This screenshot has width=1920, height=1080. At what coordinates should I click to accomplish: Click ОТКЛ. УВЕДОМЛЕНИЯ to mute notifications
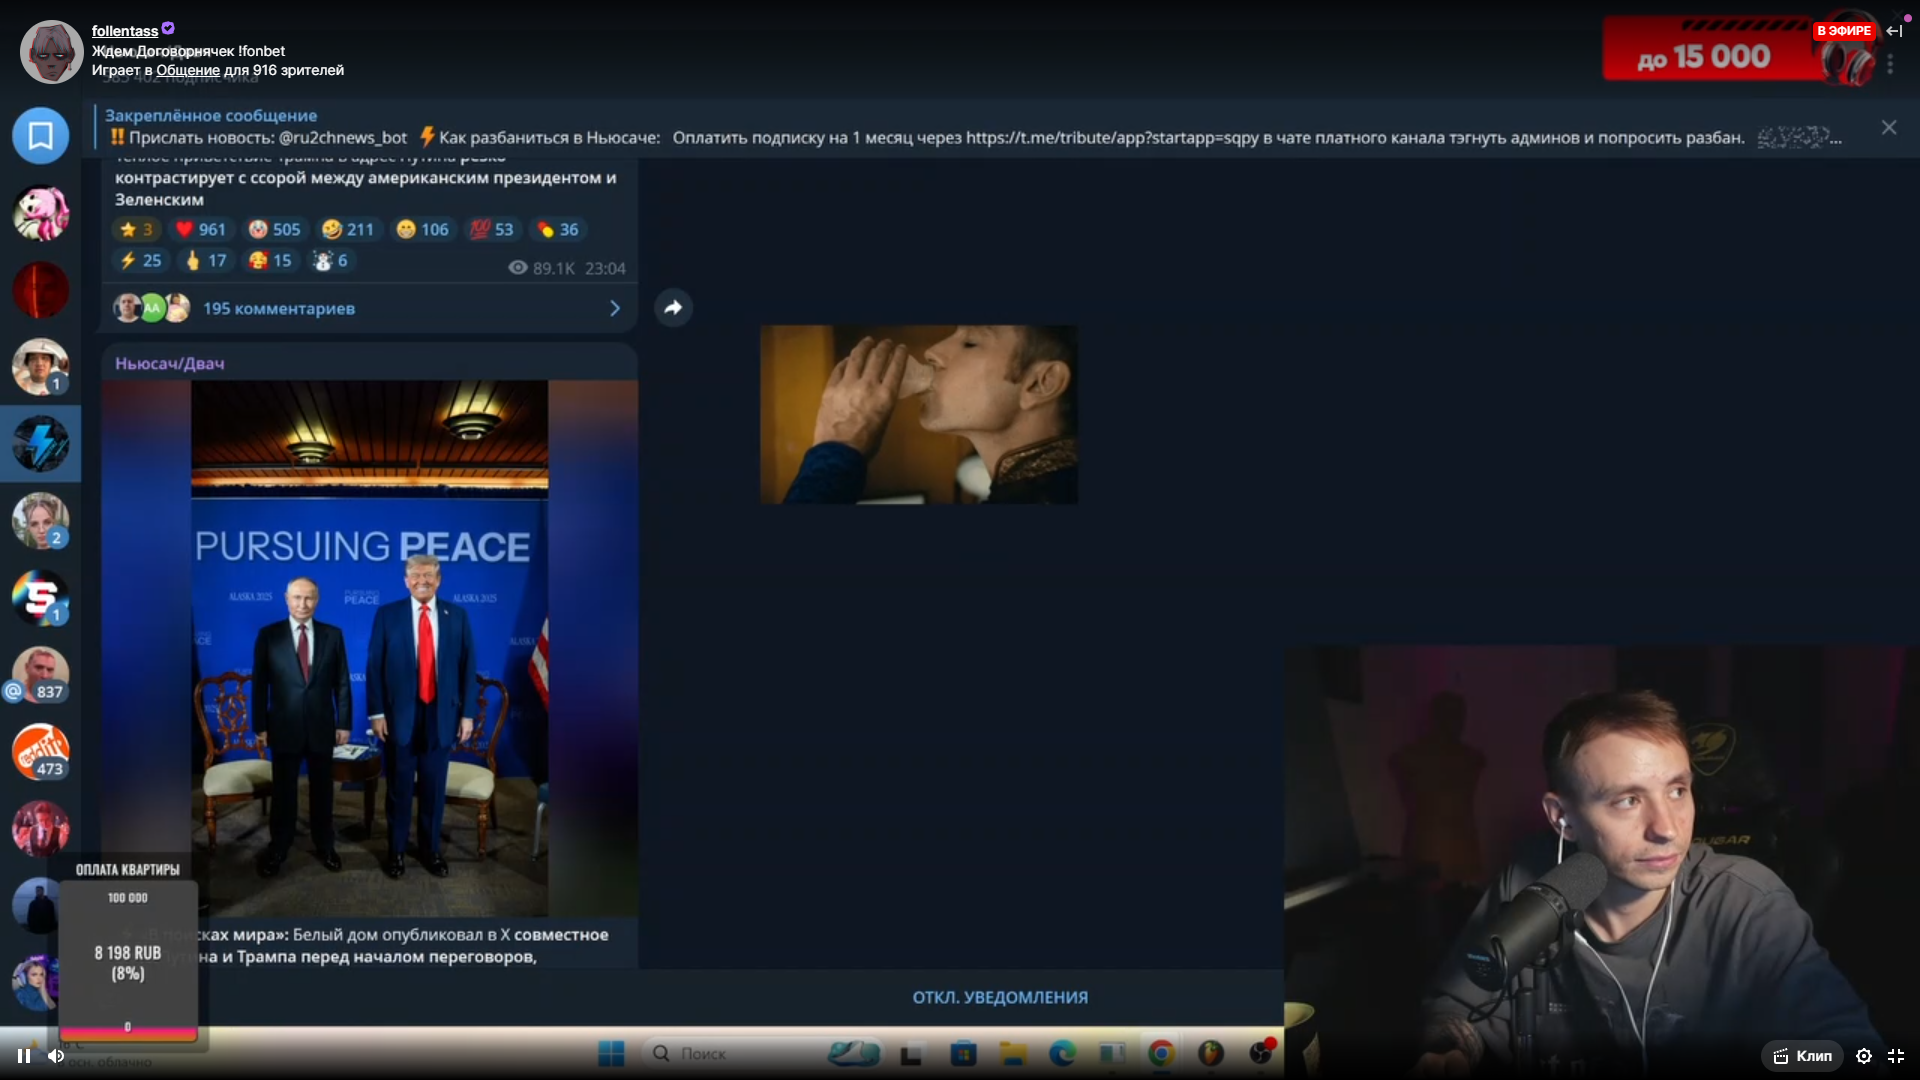coord(1000,997)
